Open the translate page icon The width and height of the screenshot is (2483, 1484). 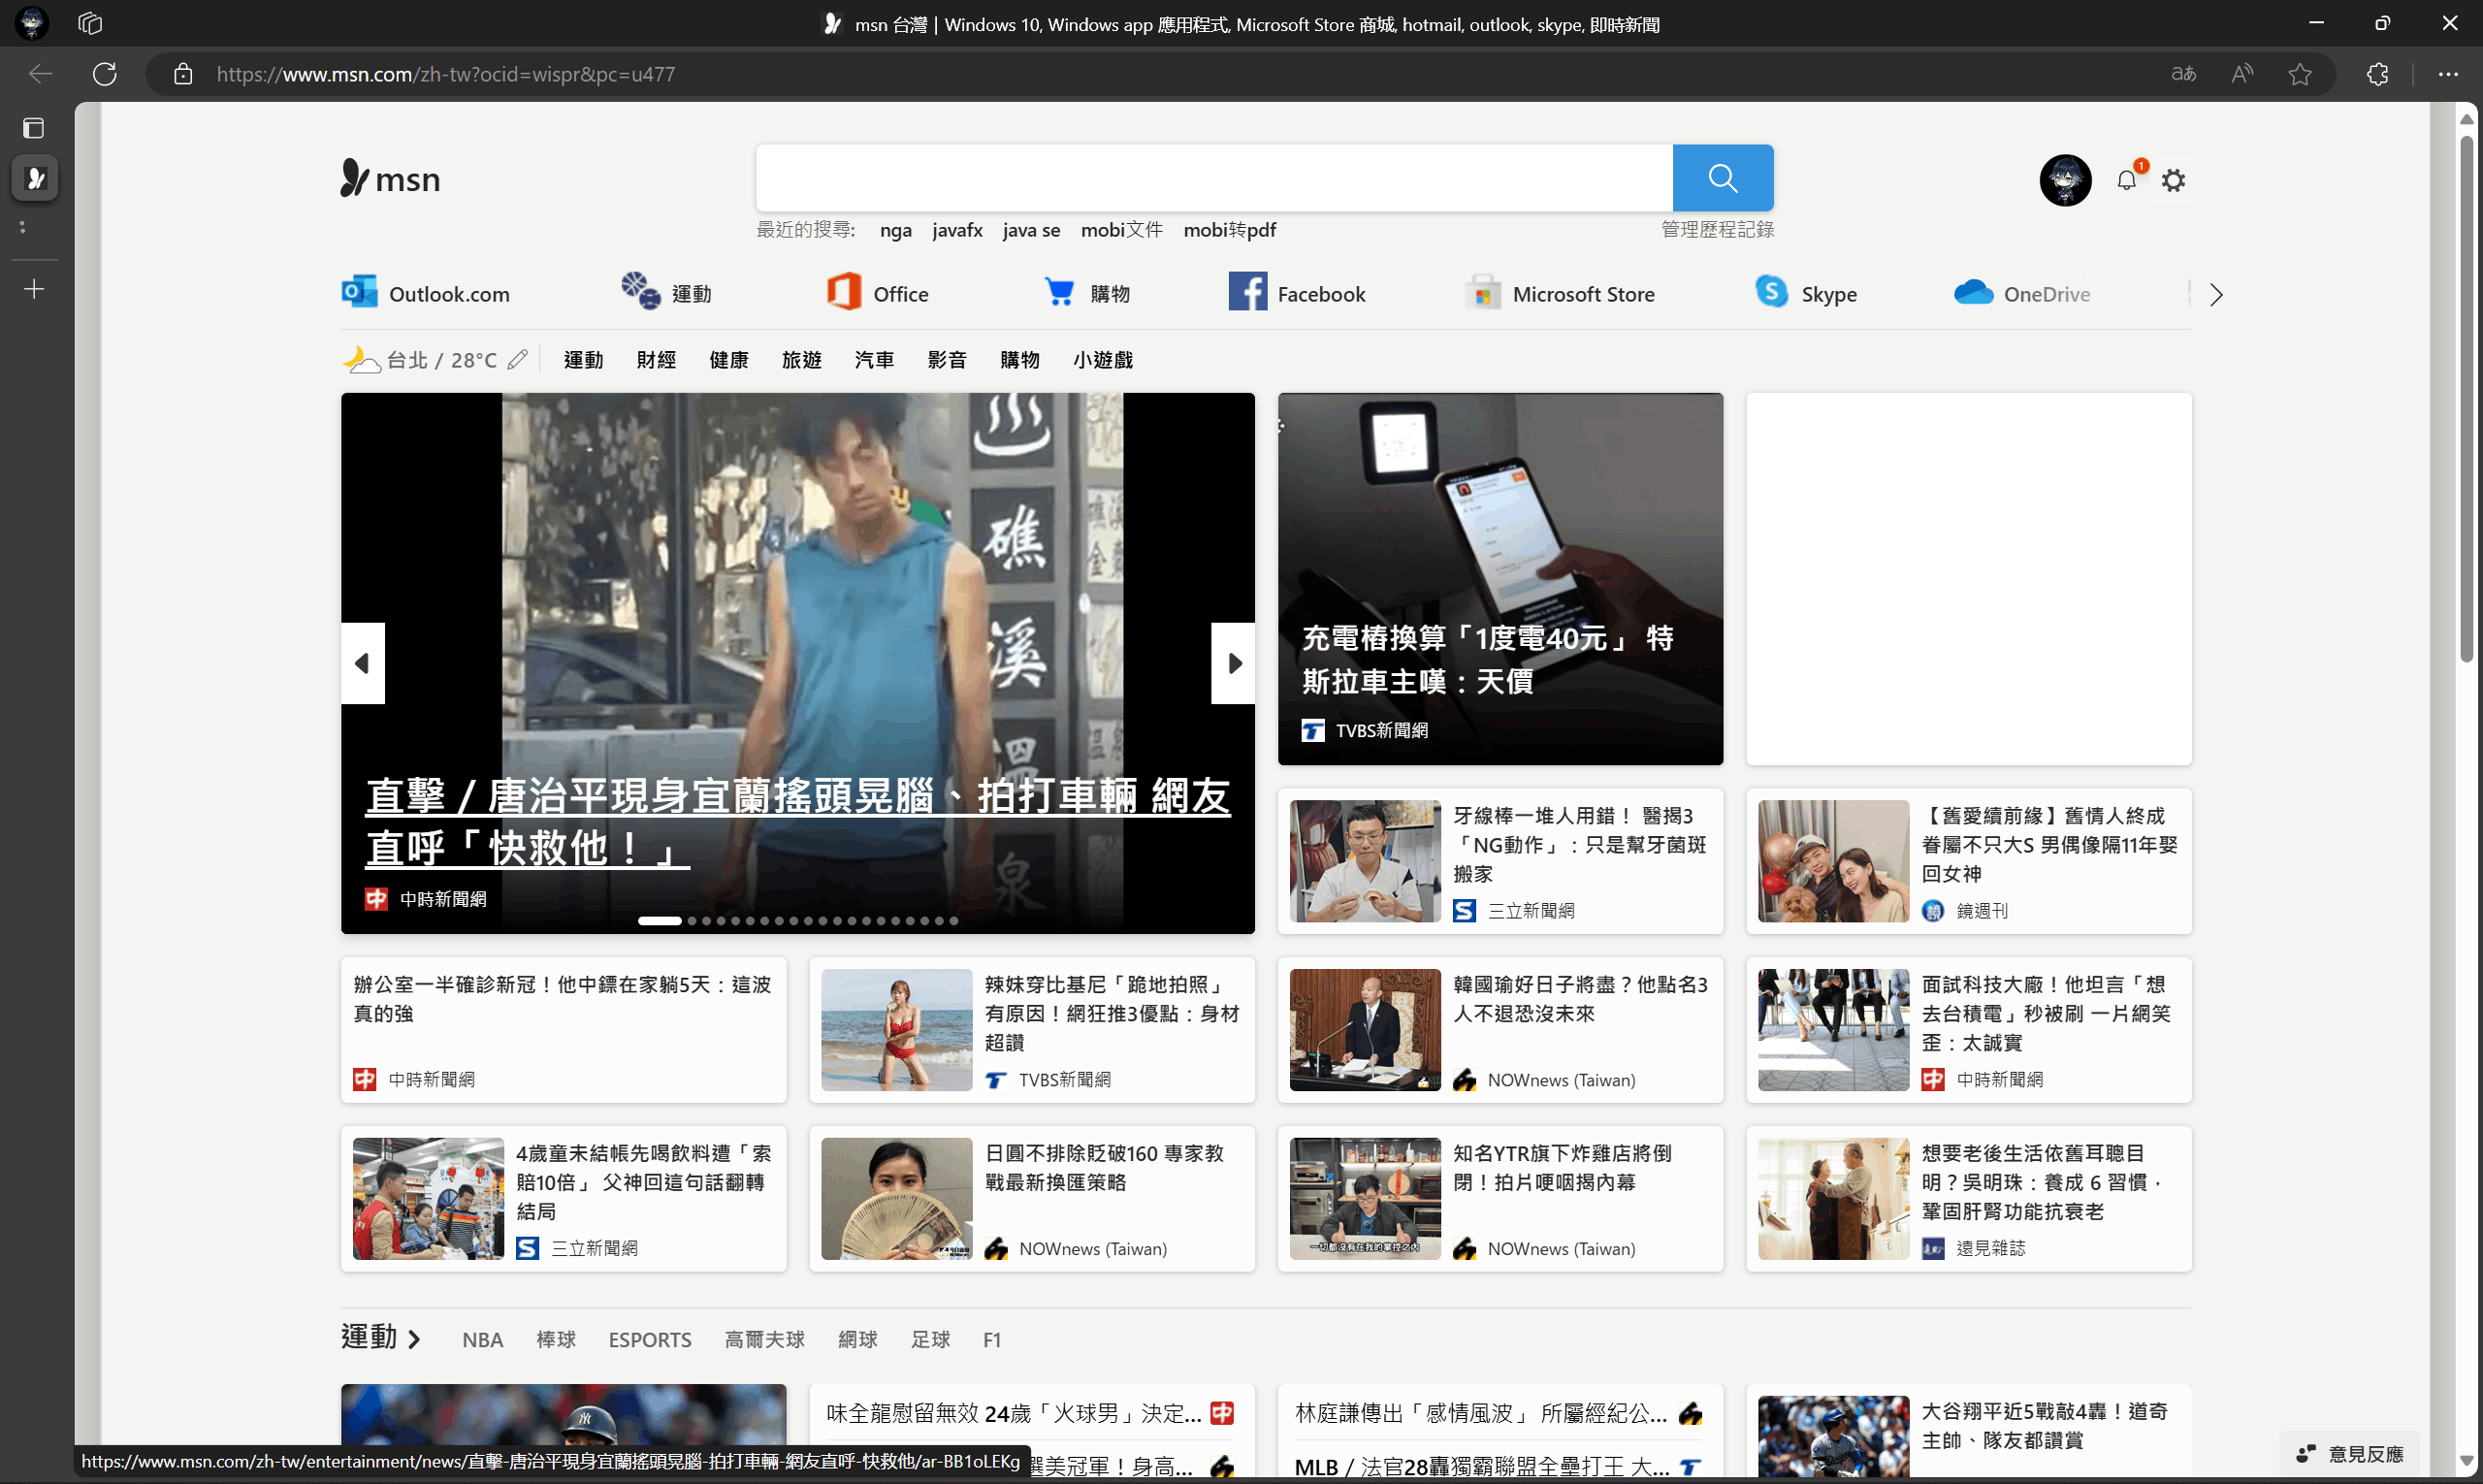[x=2184, y=74]
